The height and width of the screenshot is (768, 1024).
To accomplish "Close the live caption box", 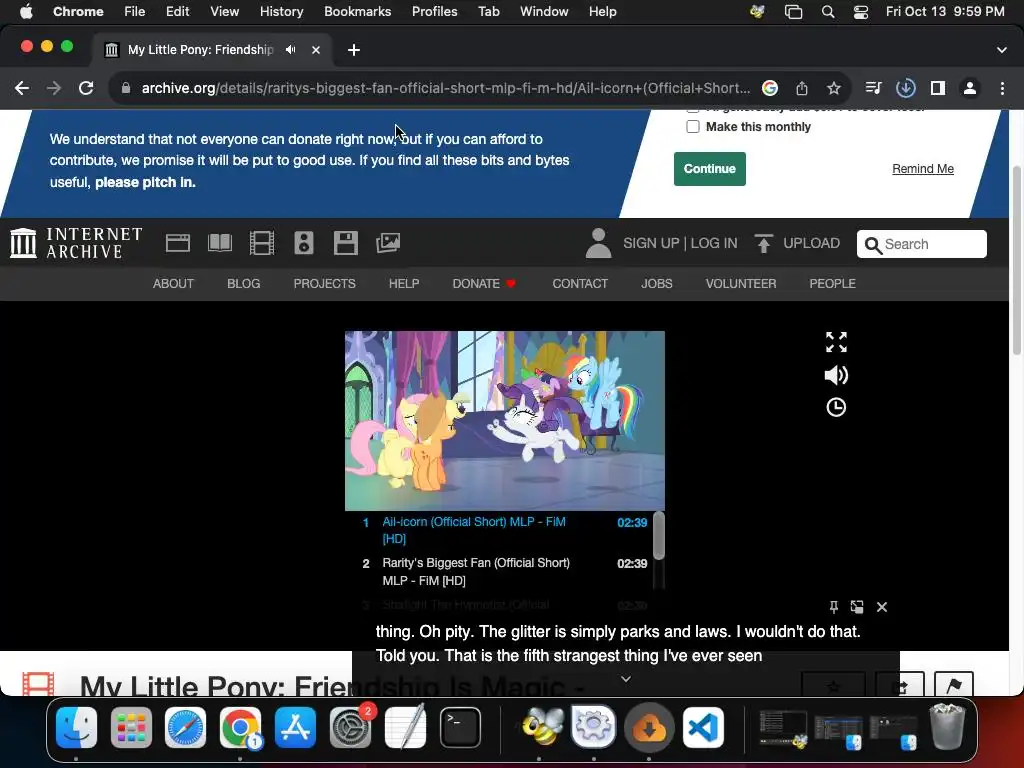I will pos(882,607).
